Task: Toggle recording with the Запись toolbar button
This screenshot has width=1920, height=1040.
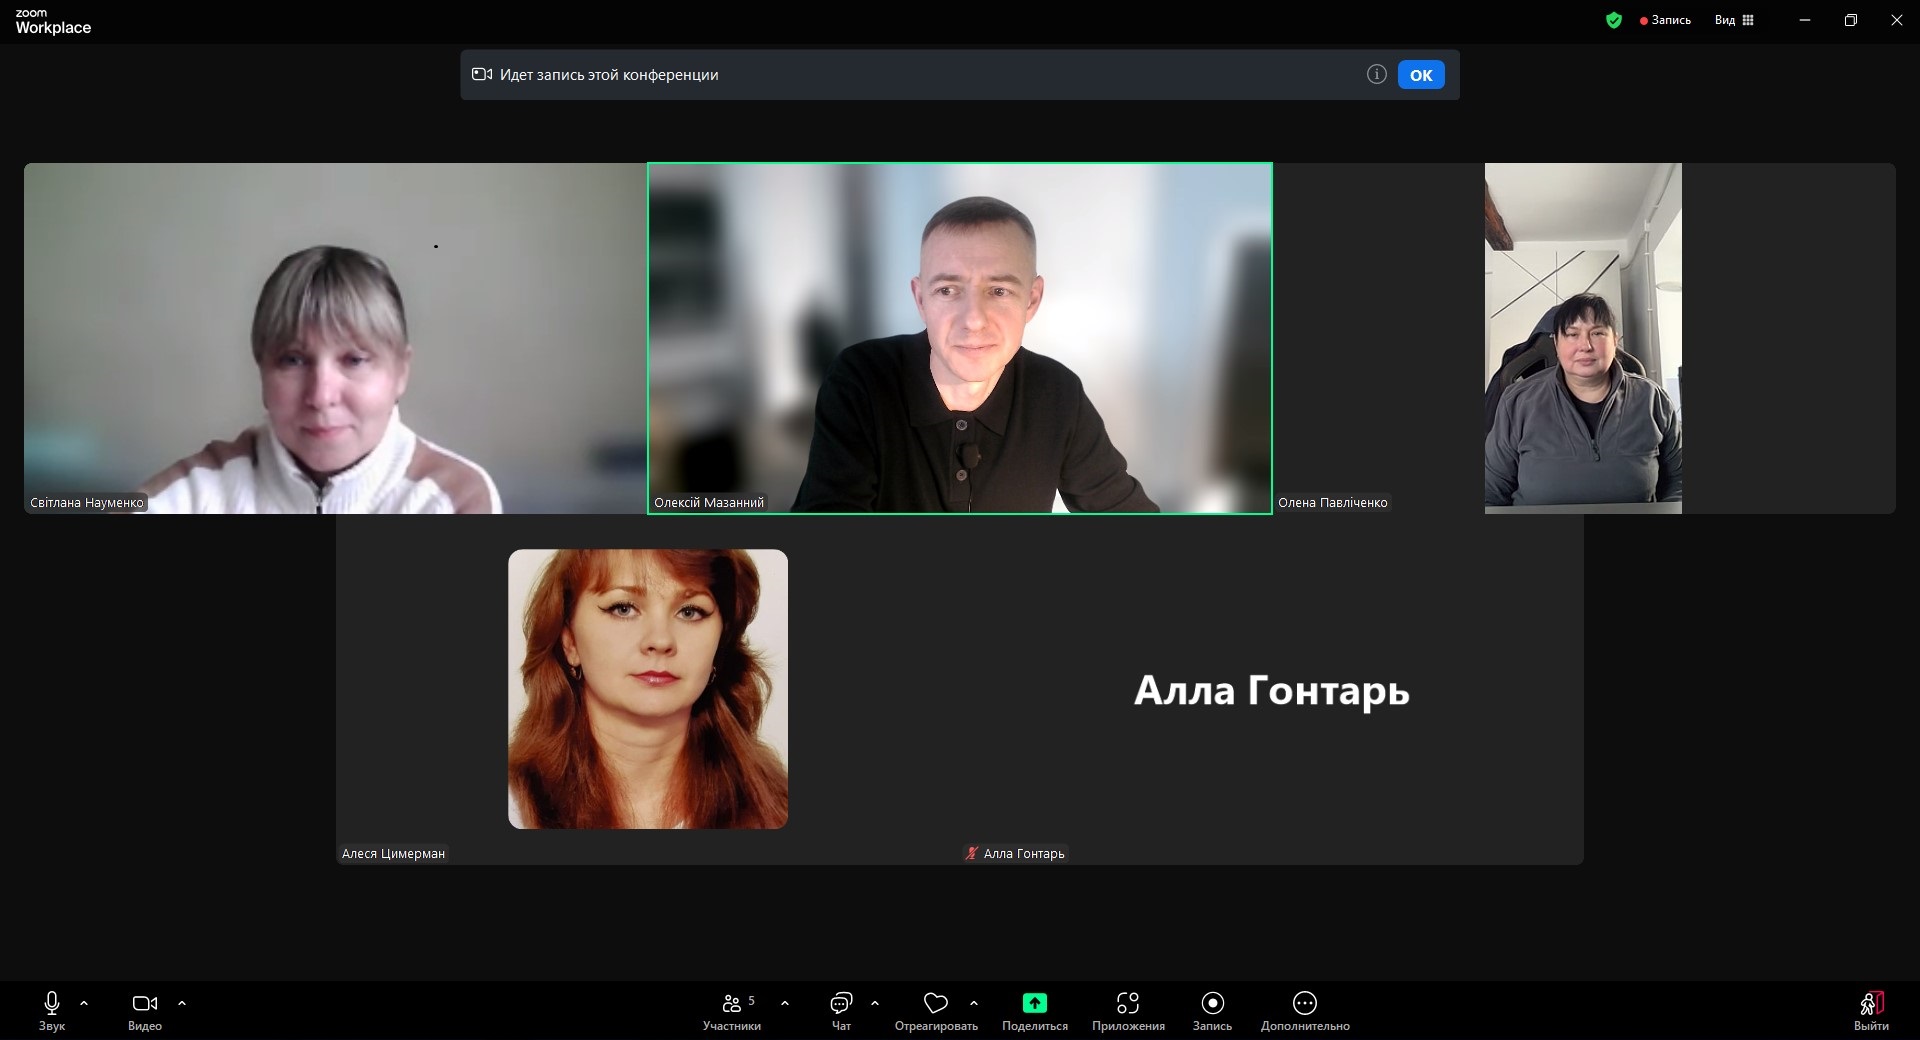Action: tap(1212, 1010)
